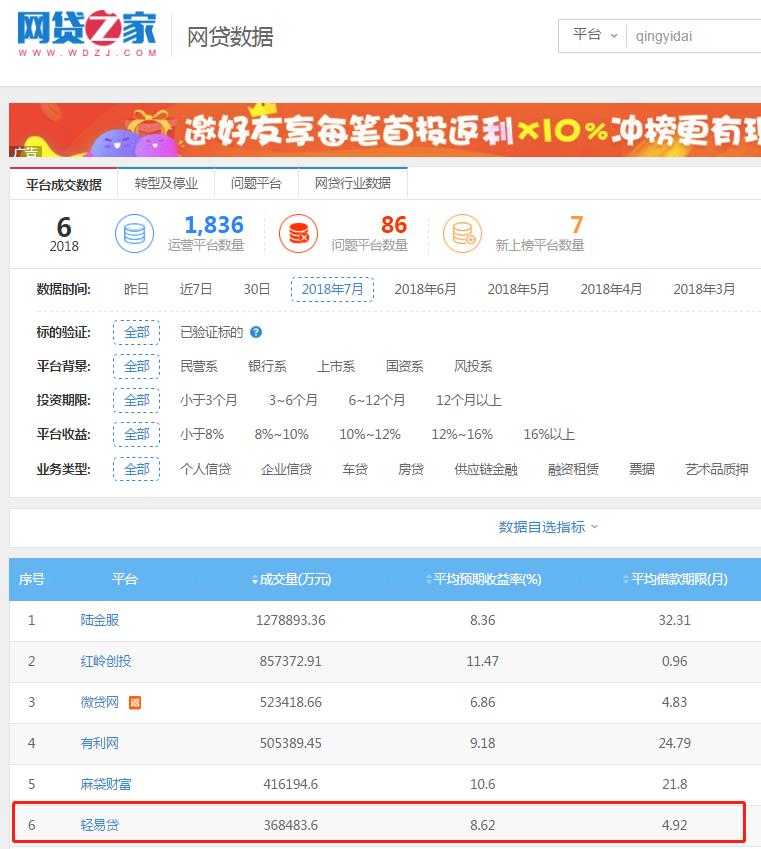
Task: Filter platform yield 8%~10%
Action: coord(282,435)
